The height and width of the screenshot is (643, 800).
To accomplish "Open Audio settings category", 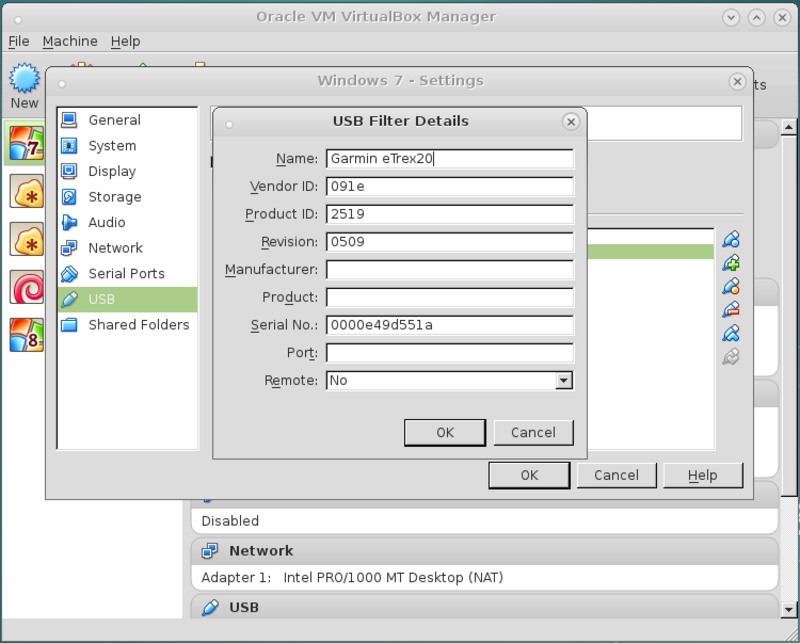I will (x=128, y=222).
